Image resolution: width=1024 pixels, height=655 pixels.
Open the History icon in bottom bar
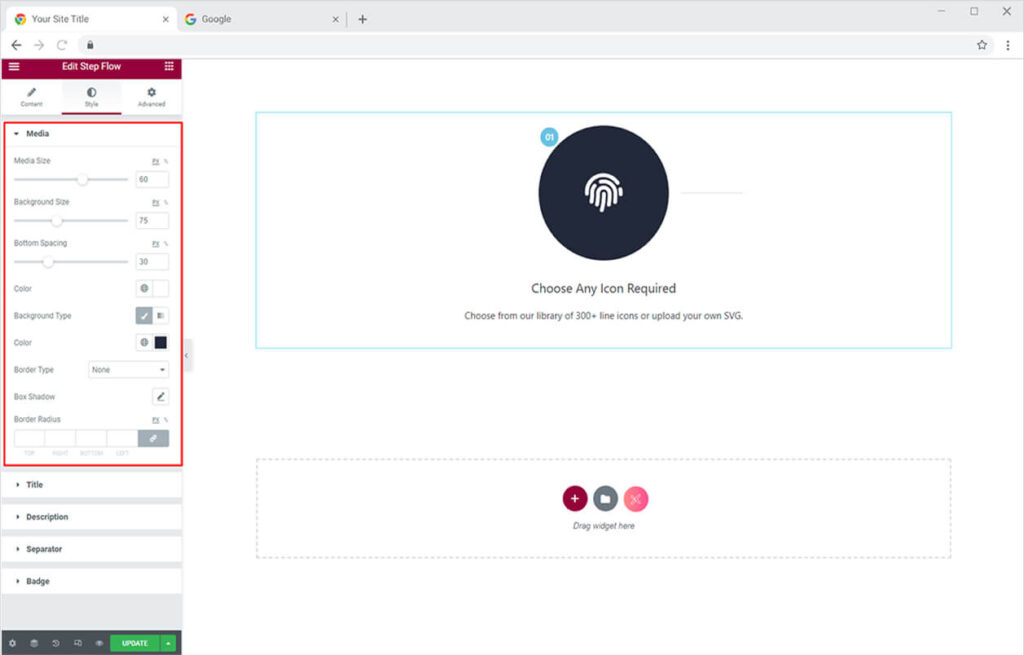pos(56,643)
